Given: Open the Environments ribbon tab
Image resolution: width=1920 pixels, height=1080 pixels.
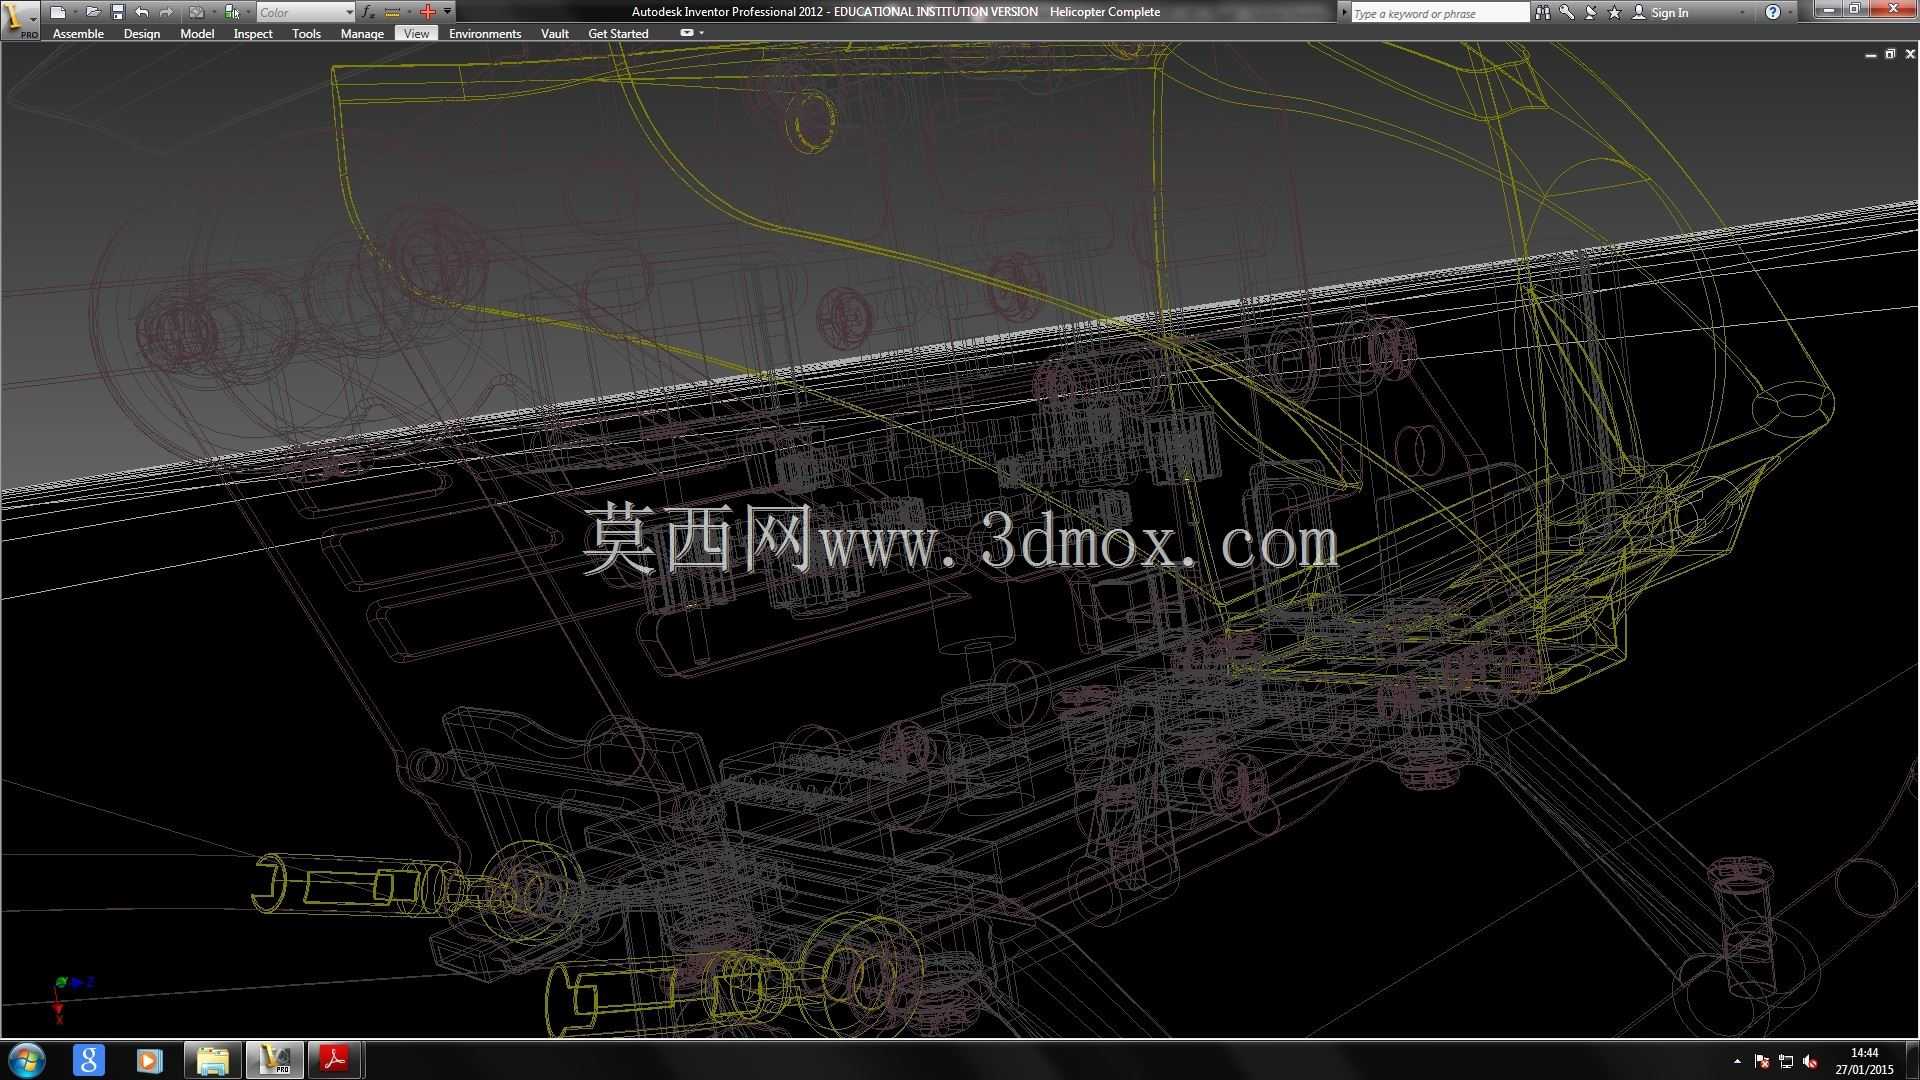Looking at the screenshot, I should [485, 33].
